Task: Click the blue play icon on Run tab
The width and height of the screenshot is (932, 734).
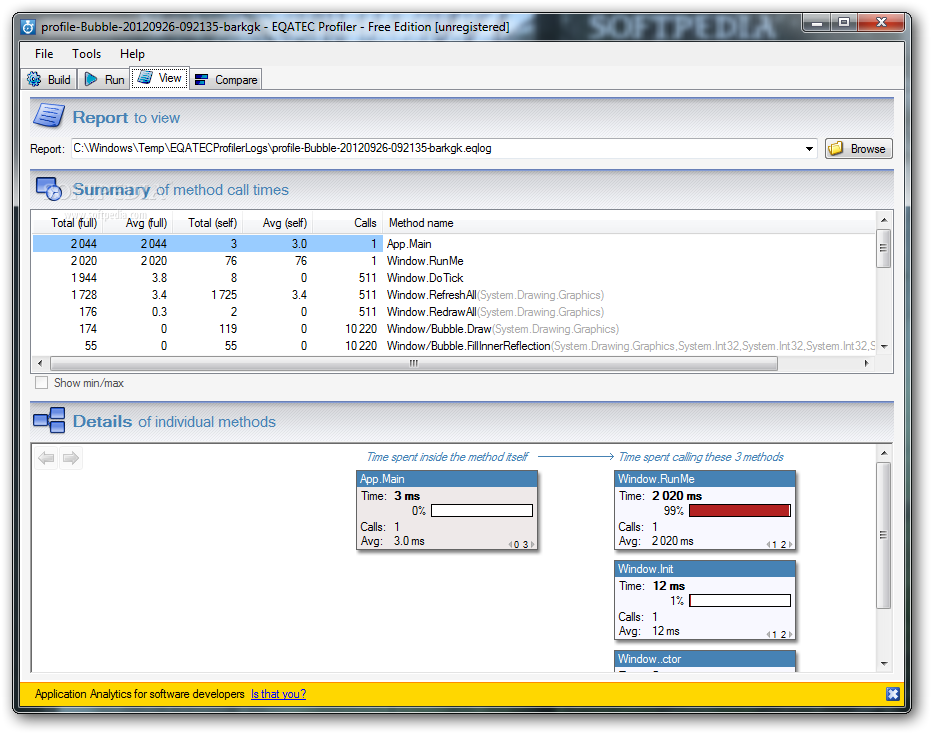Action: pyautogui.click(x=90, y=79)
